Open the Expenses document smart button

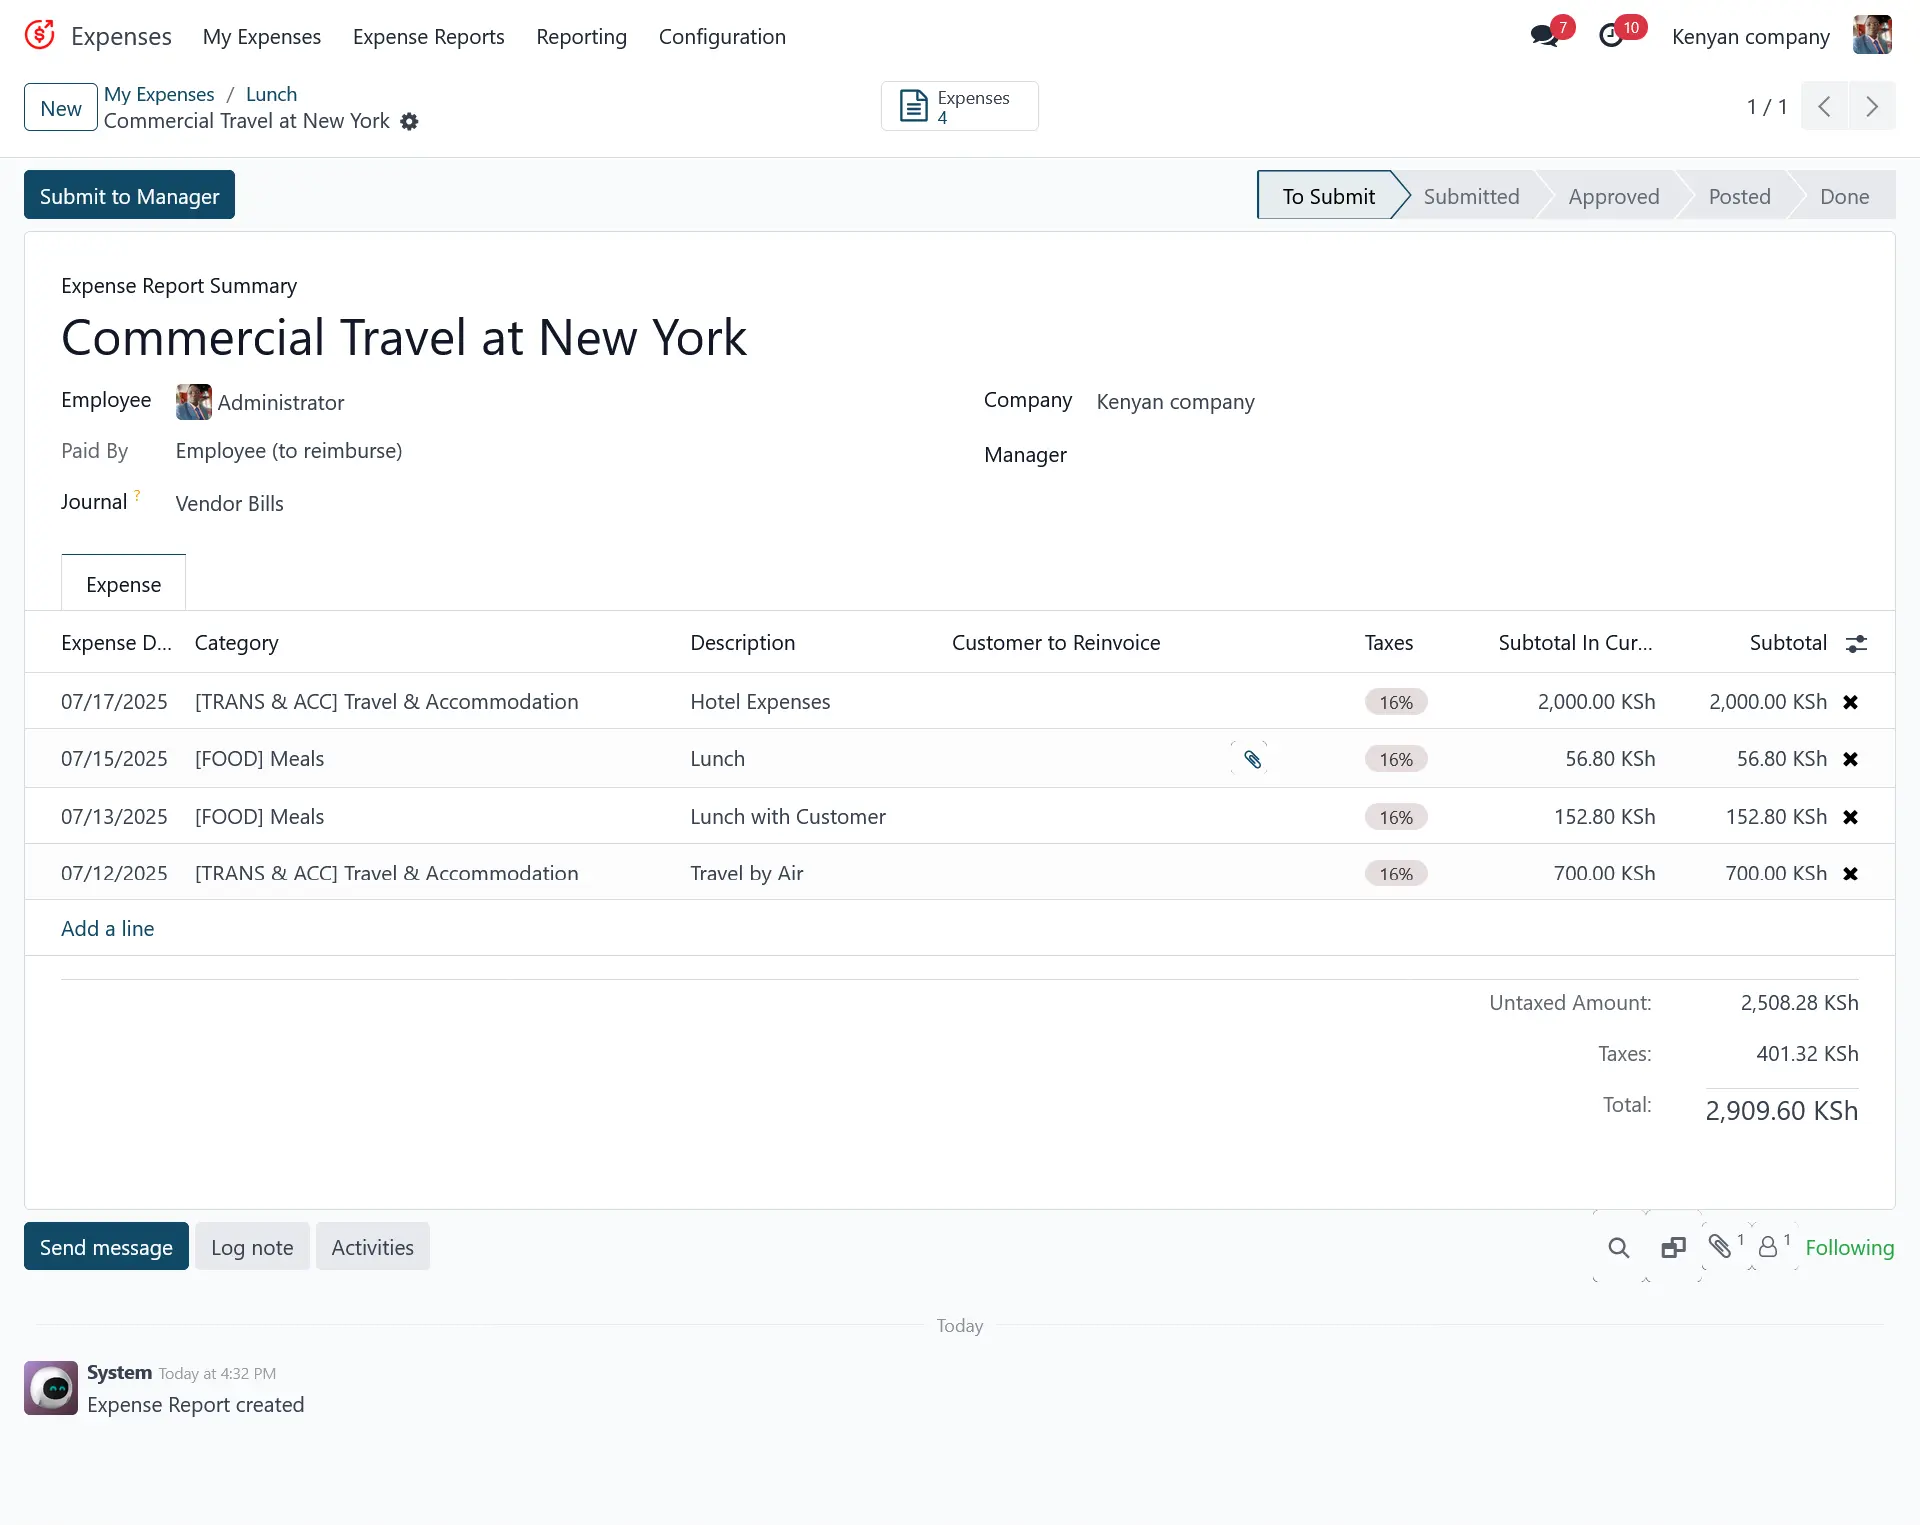(959, 106)
